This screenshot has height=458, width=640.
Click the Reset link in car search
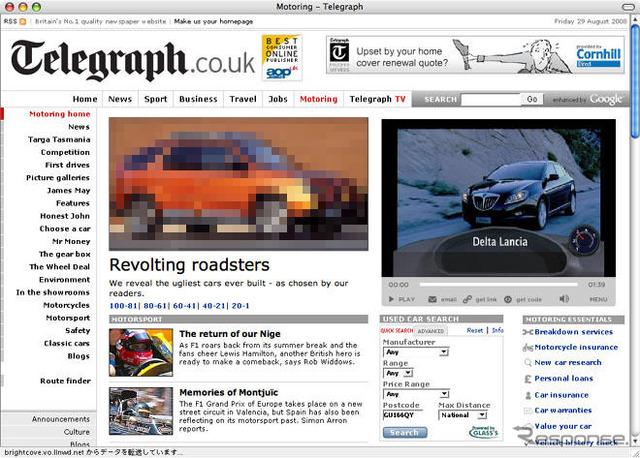475,330
